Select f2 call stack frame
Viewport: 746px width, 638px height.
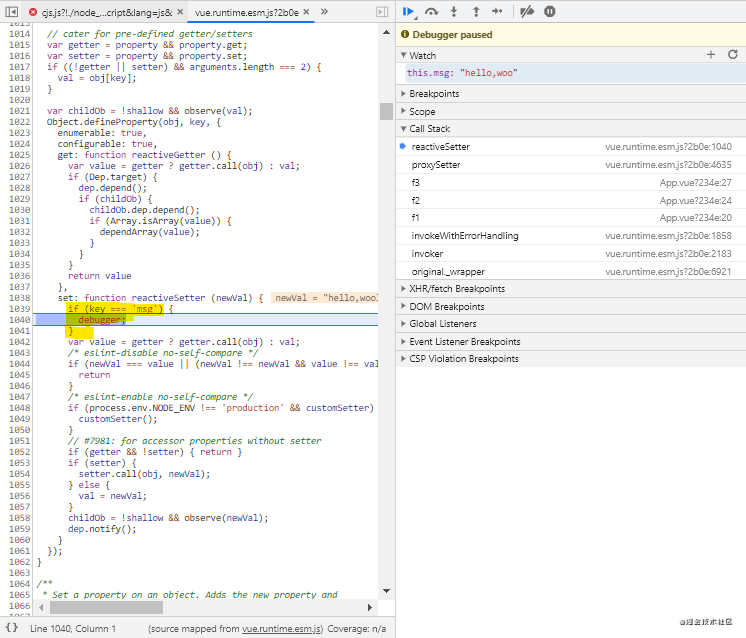[571, 200]
